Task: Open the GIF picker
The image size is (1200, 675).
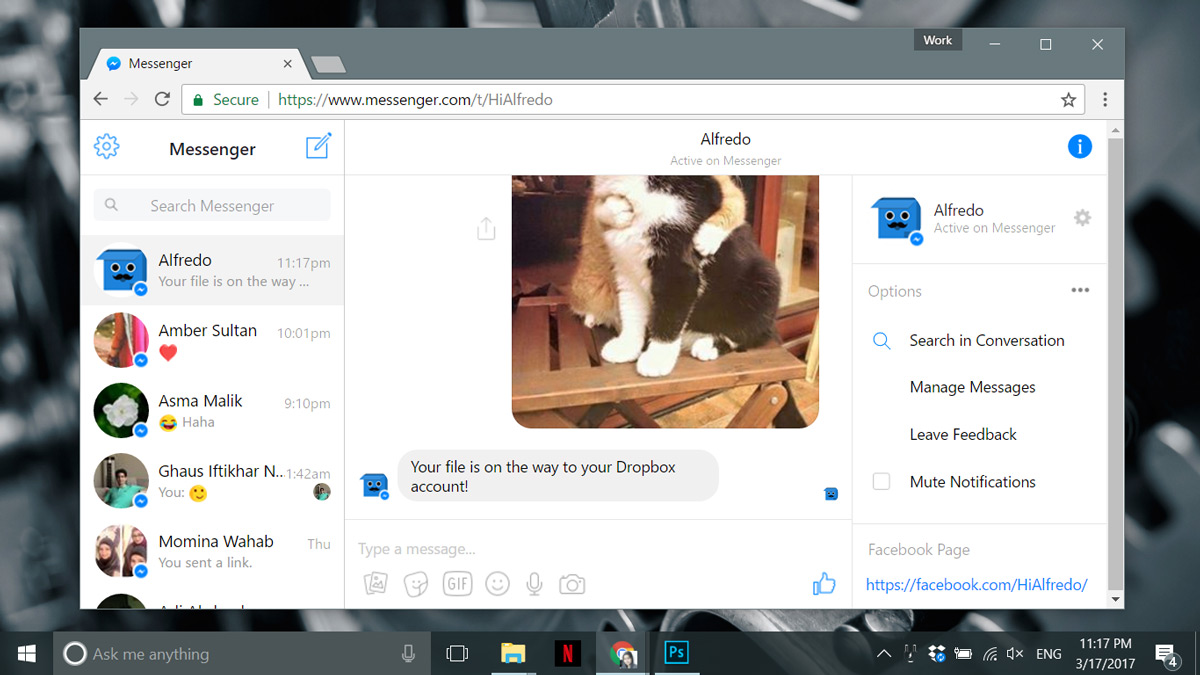Action: [457, 584]
